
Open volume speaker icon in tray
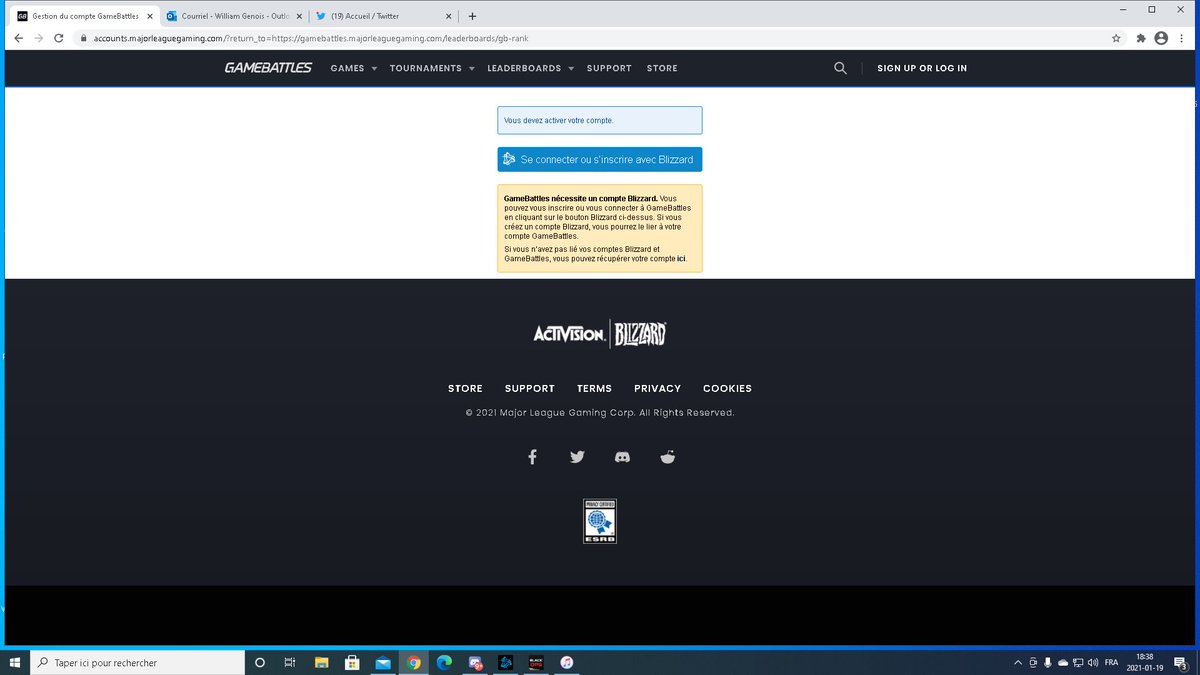click(1093, 662)
